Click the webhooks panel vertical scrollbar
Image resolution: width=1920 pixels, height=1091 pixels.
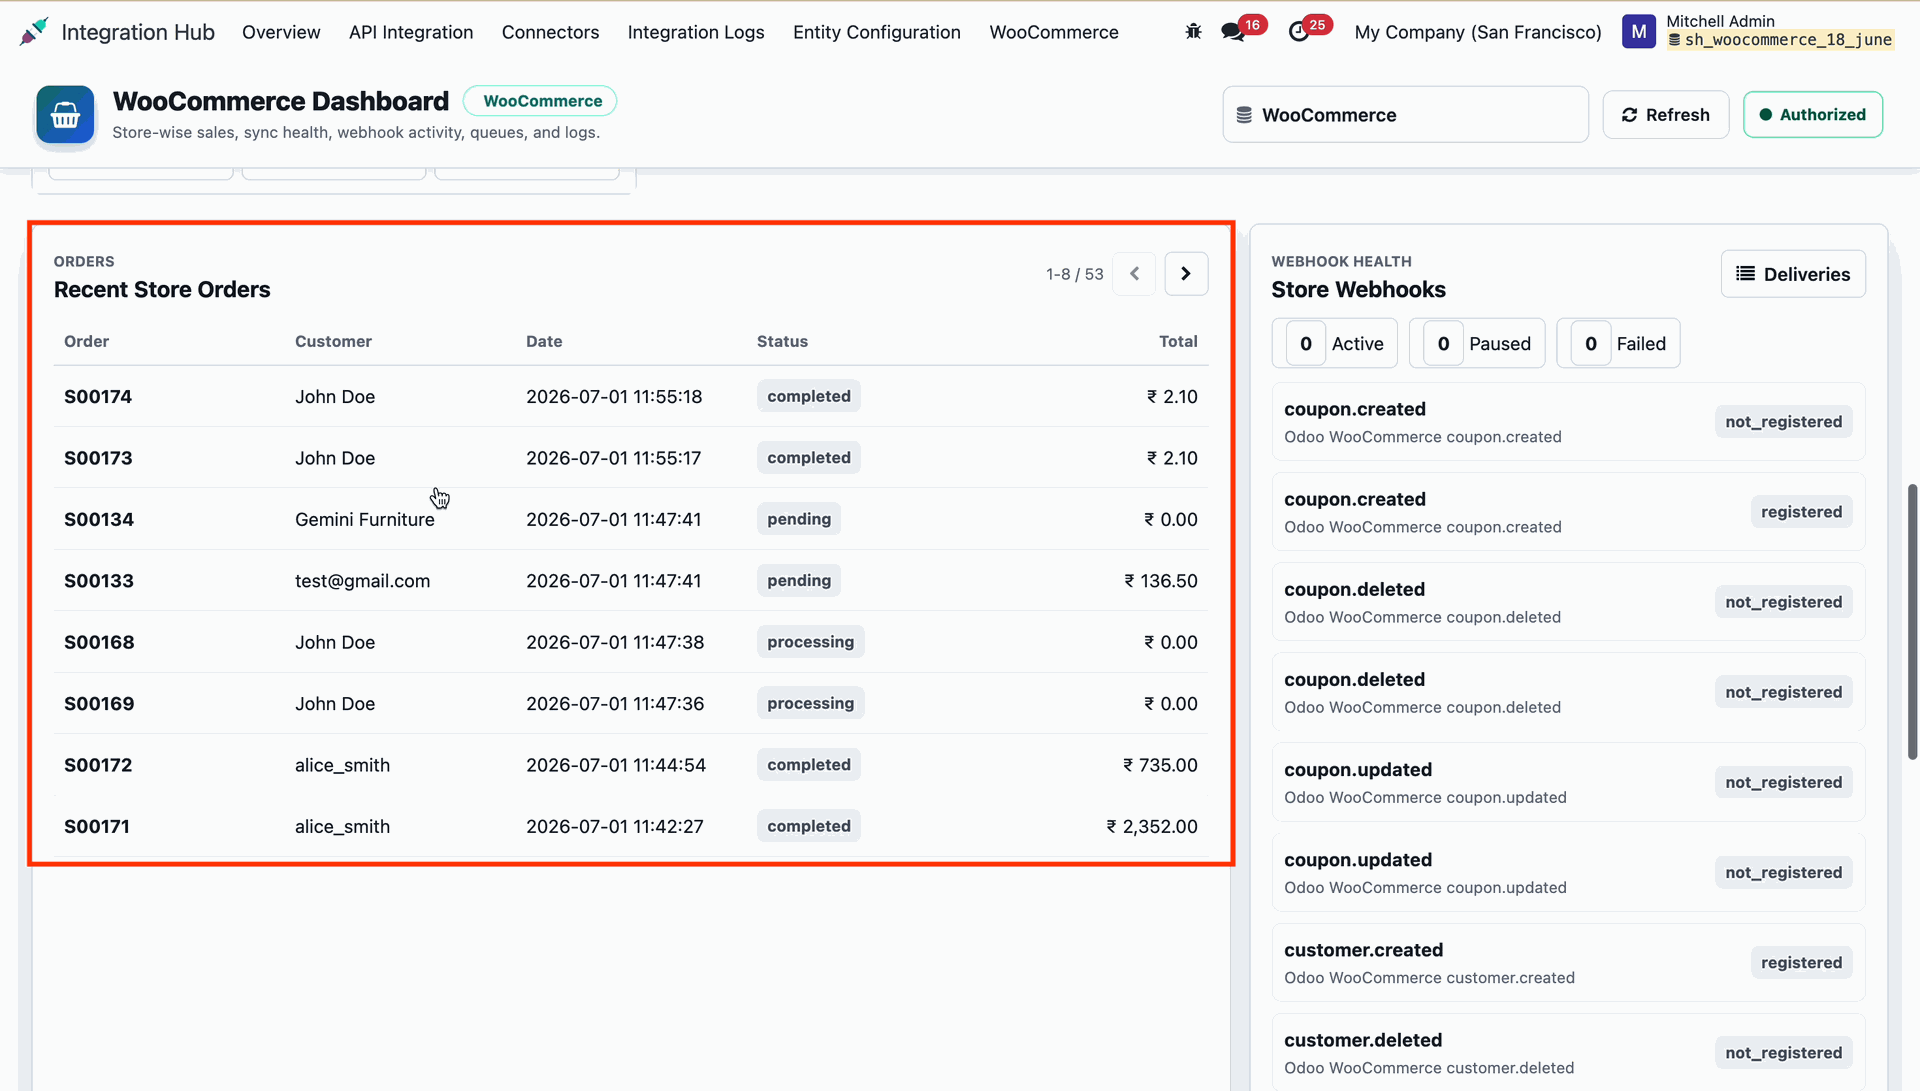(1912, 622)
